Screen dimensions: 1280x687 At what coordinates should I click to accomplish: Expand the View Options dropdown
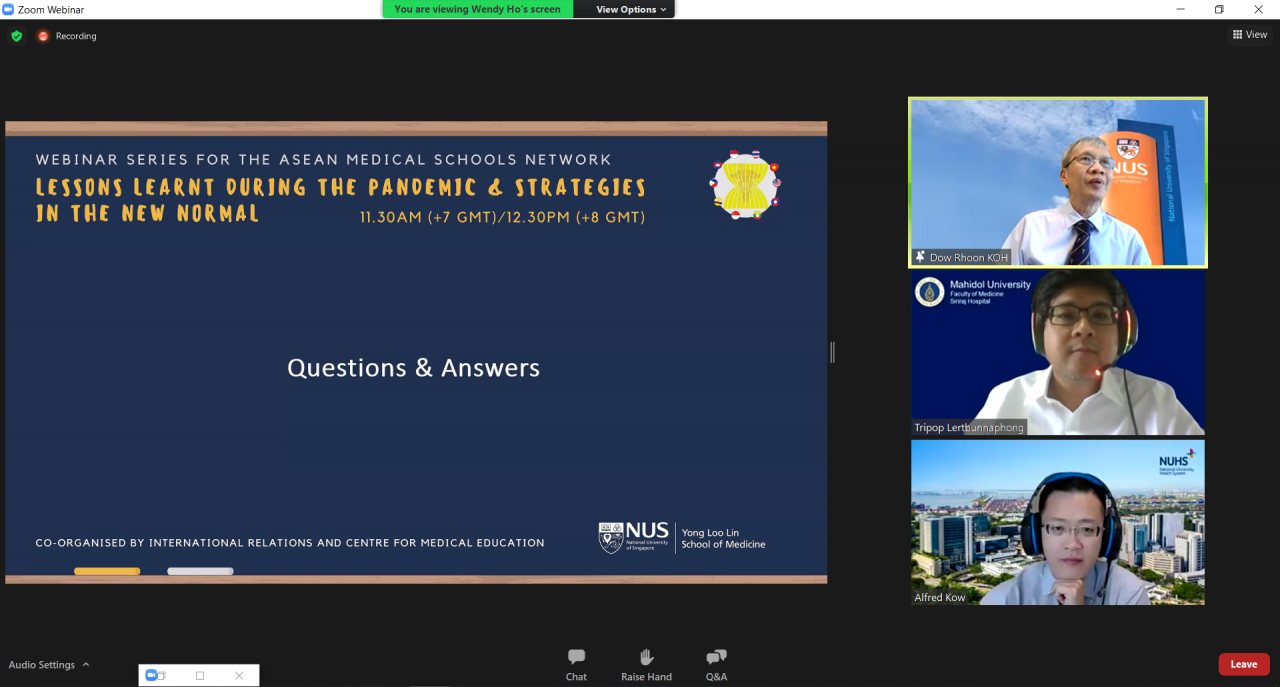pos(632,9)
